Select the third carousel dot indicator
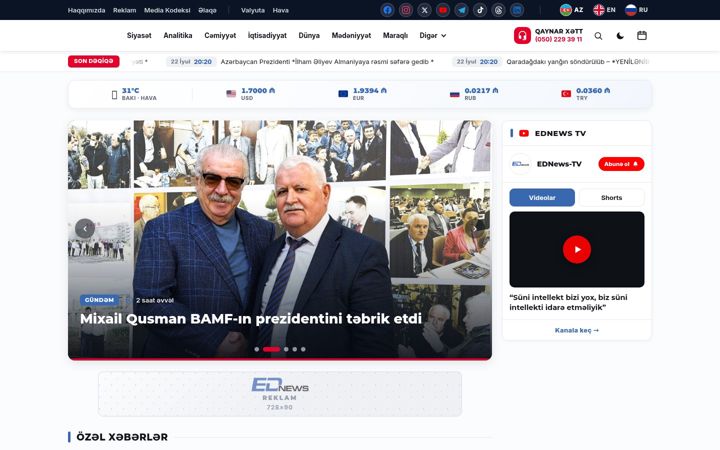720x450 pixels. pos(286,349)
